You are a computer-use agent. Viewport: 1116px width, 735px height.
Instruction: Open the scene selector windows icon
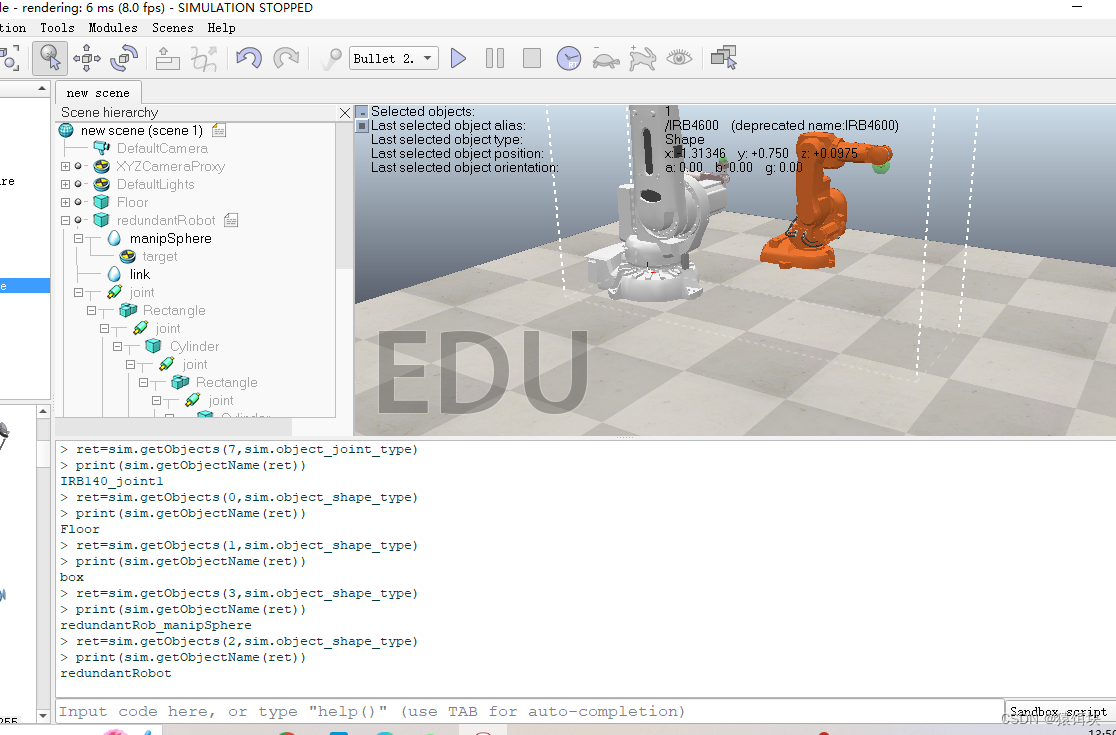click(724, 58)
